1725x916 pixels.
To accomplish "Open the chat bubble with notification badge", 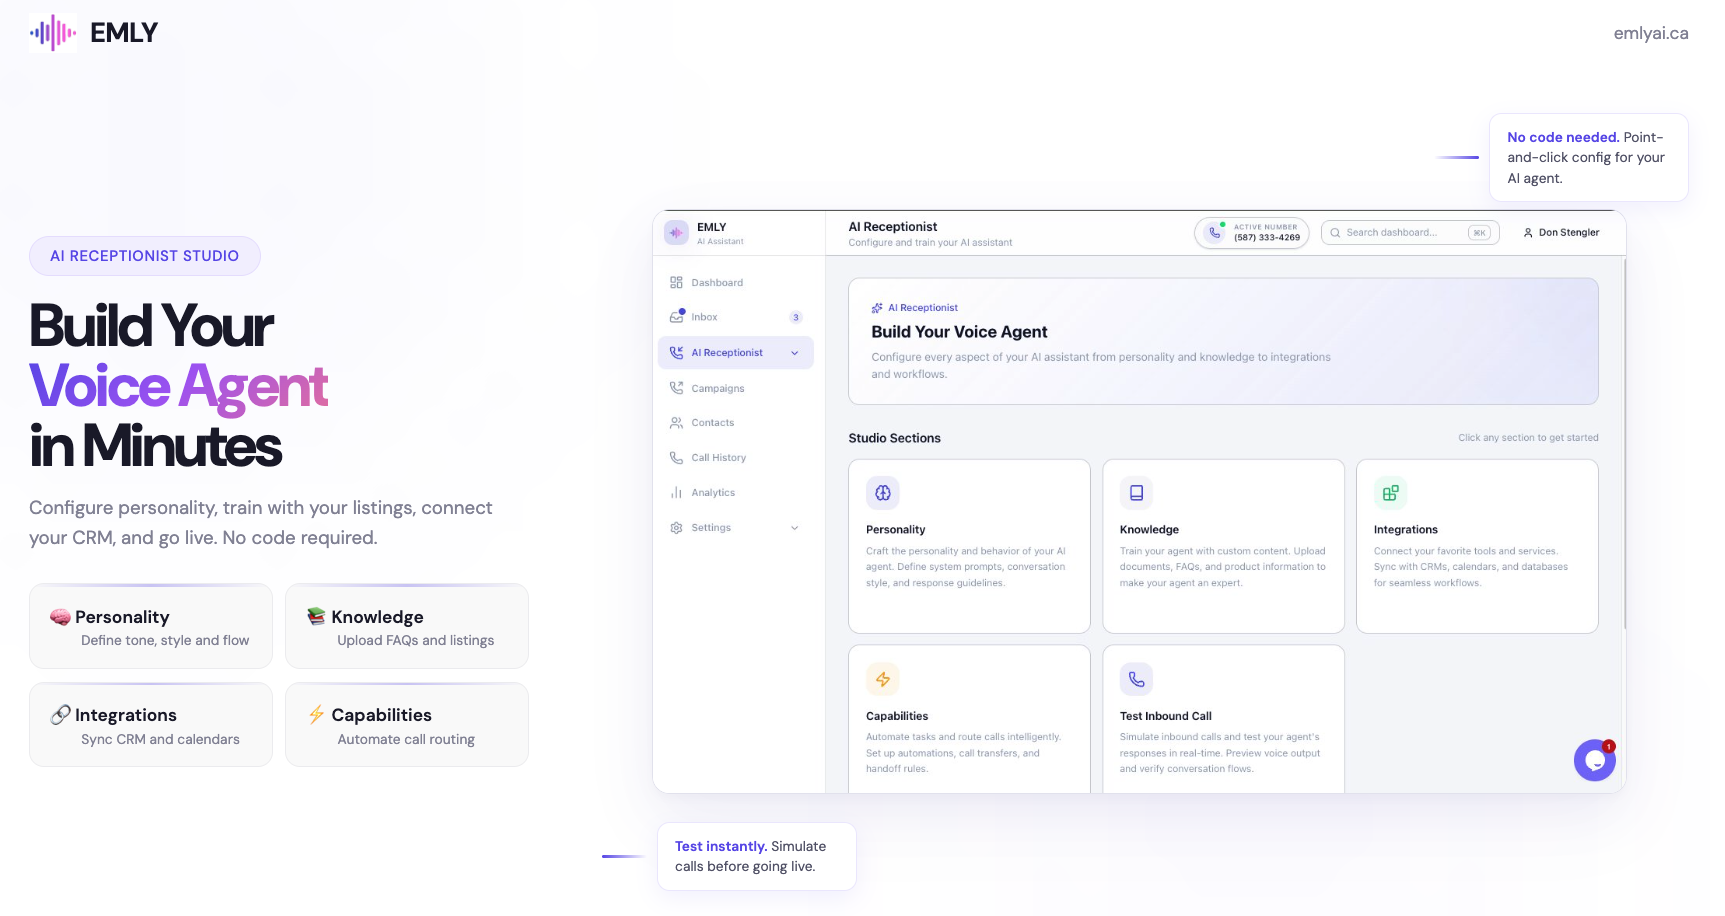I will click(1594, 760).
